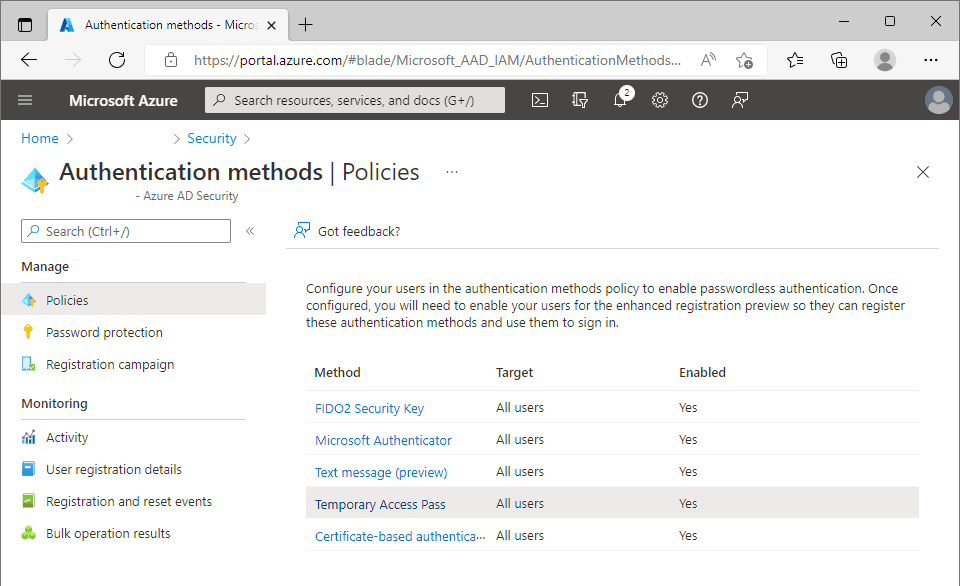Open Azure Cloud Shell icon
960x586 pixels.
point(539,100)
